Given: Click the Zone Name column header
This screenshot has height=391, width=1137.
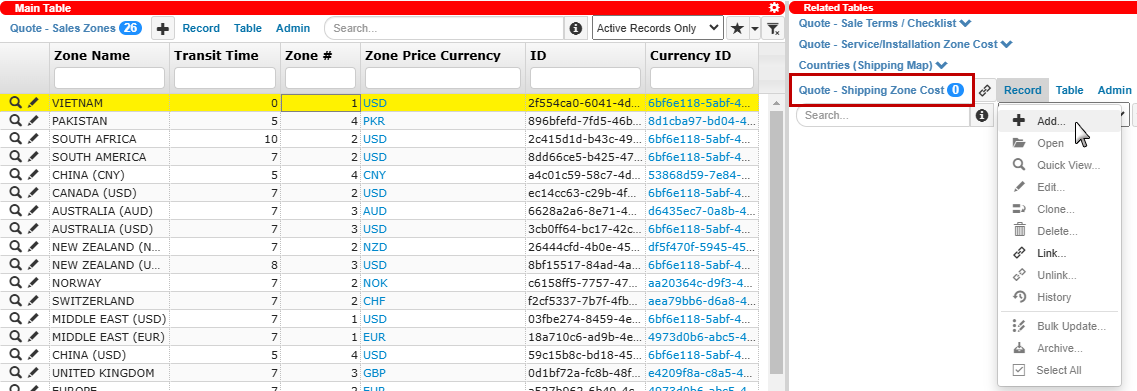Looking at the screenshot, I should pyautogui.click(x=92, y=55).
